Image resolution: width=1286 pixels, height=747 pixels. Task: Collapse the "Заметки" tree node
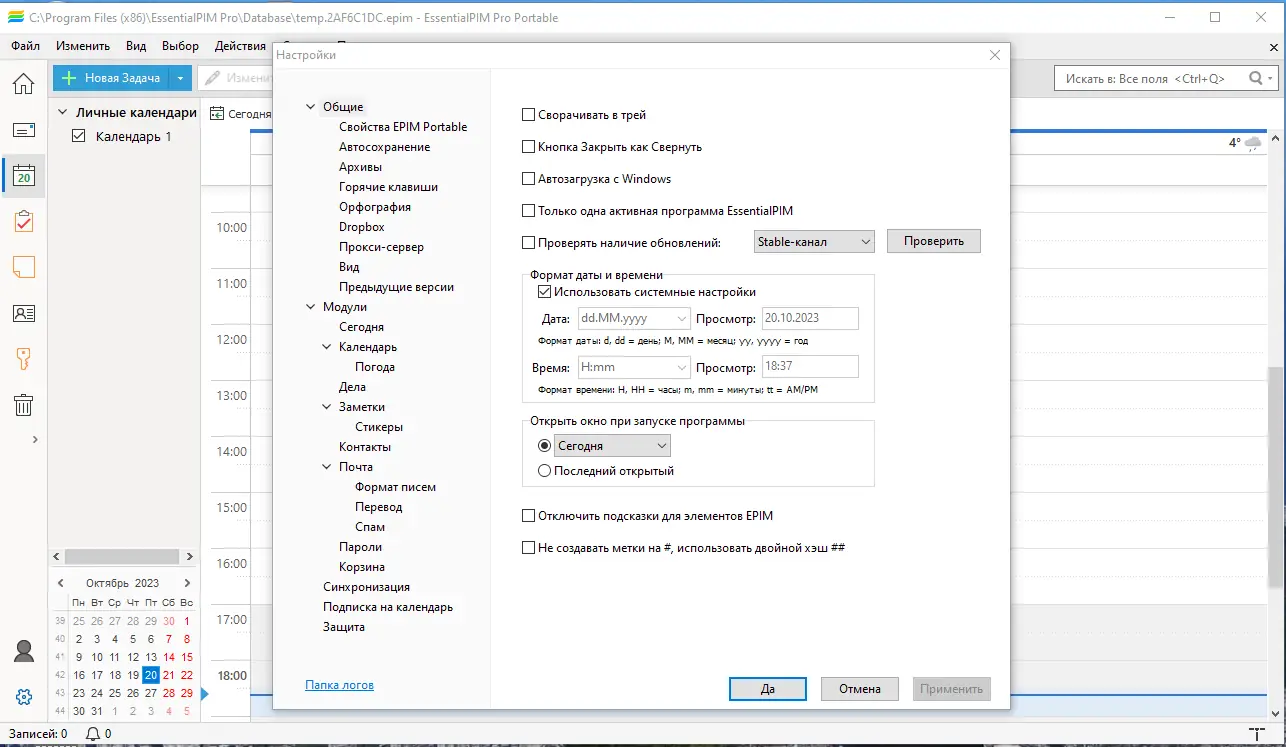tap(327, 407)
